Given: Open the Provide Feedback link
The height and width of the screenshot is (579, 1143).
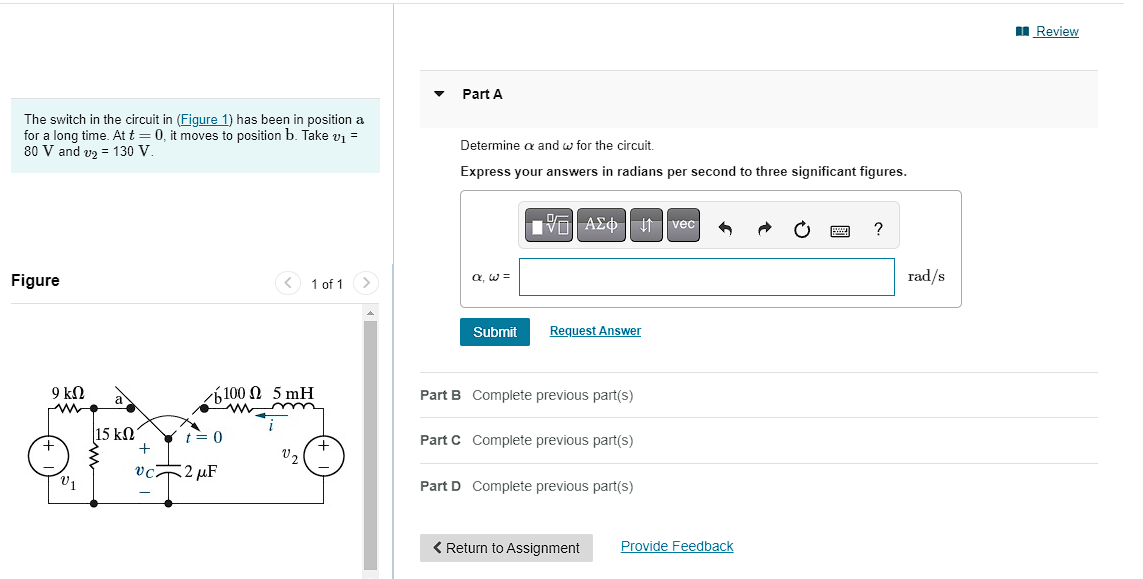Looking at the screenshot, I should [x=676, y=546].
